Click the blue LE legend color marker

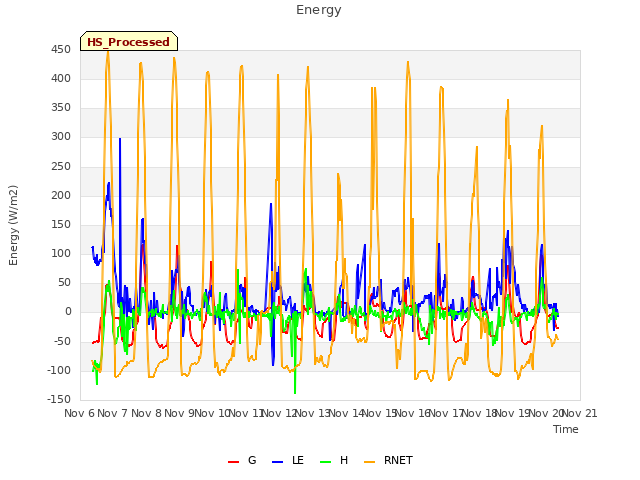278,462
